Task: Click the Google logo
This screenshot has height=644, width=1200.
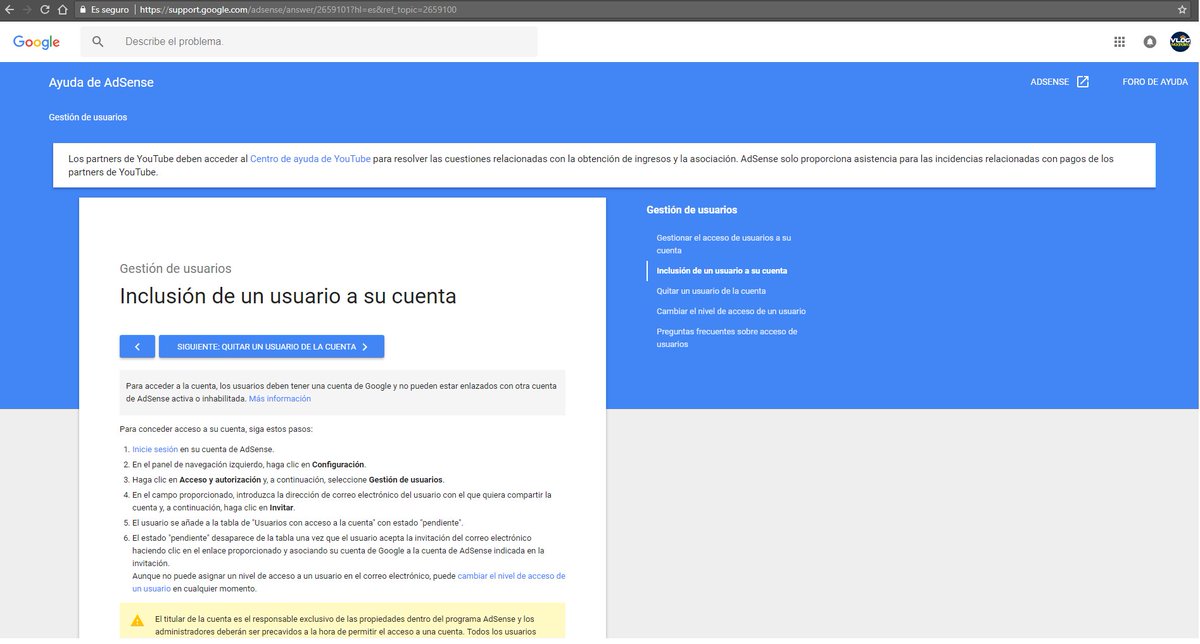Action: (36, 42)
